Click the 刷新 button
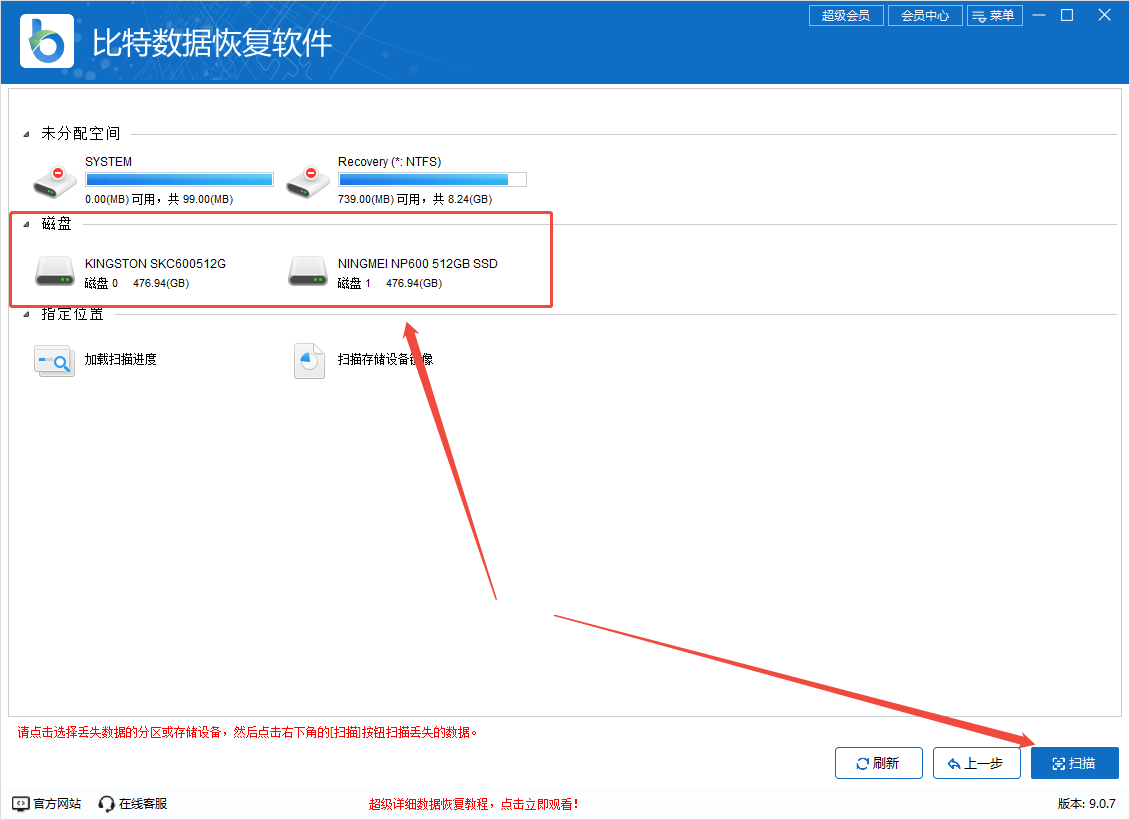Screen dimensions: 1130x820 click(x=878, y=763)
